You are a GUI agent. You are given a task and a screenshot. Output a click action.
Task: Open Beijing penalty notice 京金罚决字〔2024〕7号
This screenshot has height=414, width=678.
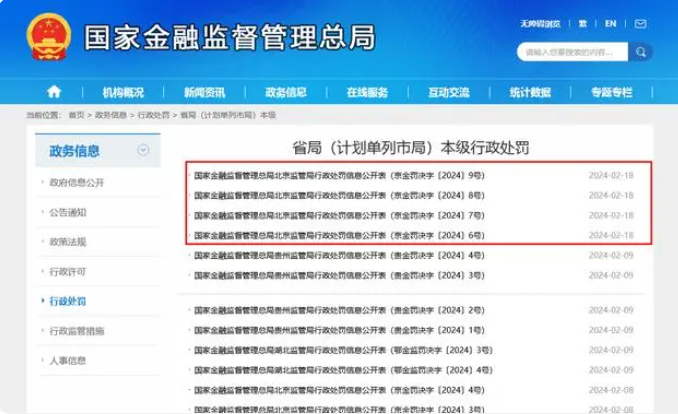[339, 215]
